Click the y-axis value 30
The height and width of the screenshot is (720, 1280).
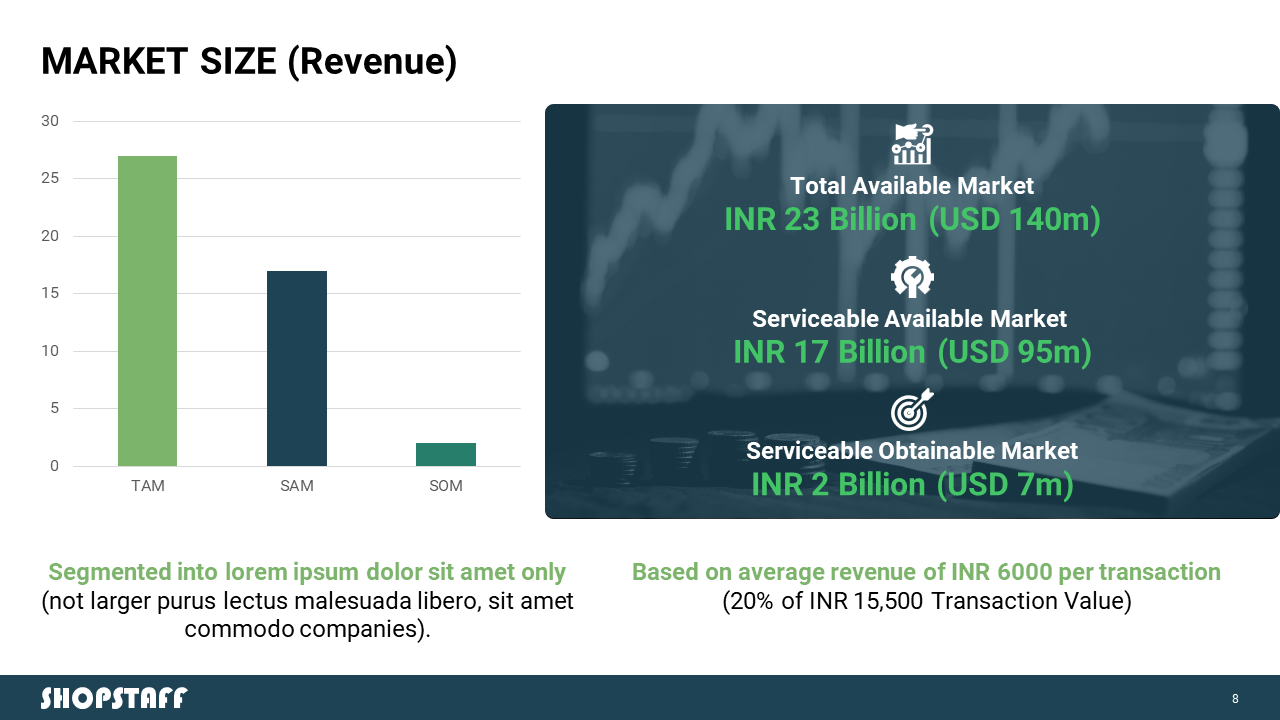pyautogui.click(x=50, y=121)
